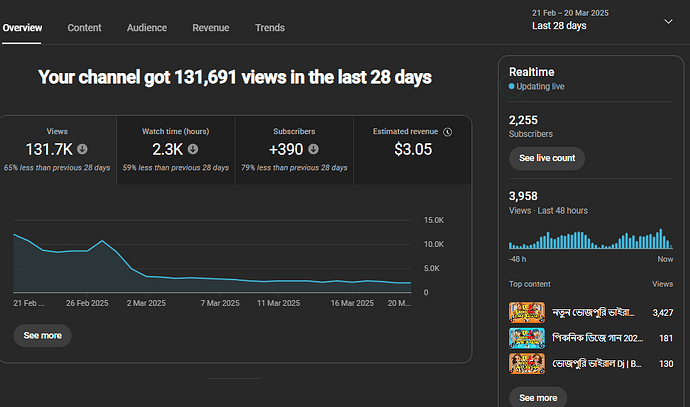
Task: Expand the Last 28 days date range dropdown
Action: 667,20
